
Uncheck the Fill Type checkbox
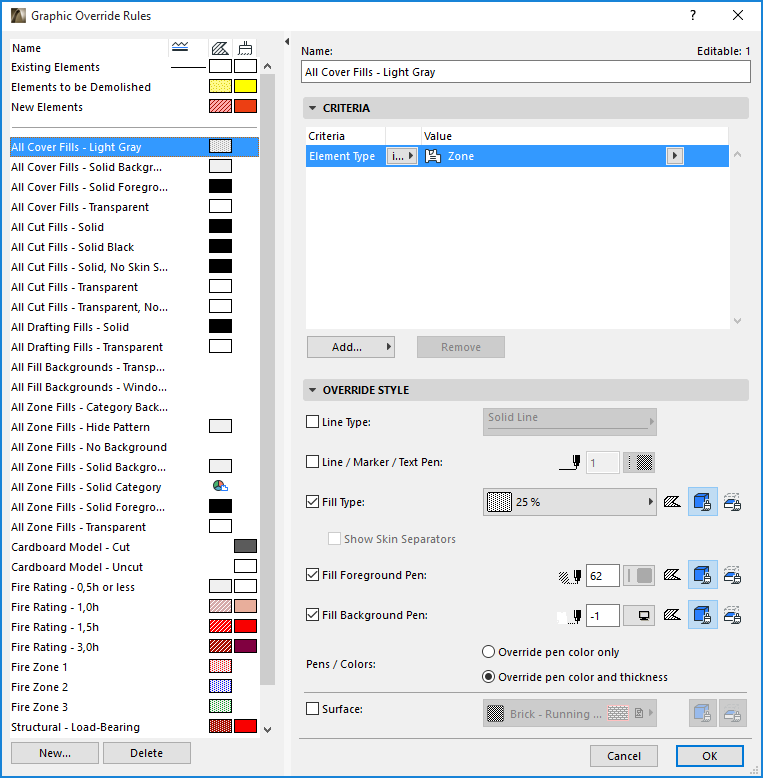(313, 502)
